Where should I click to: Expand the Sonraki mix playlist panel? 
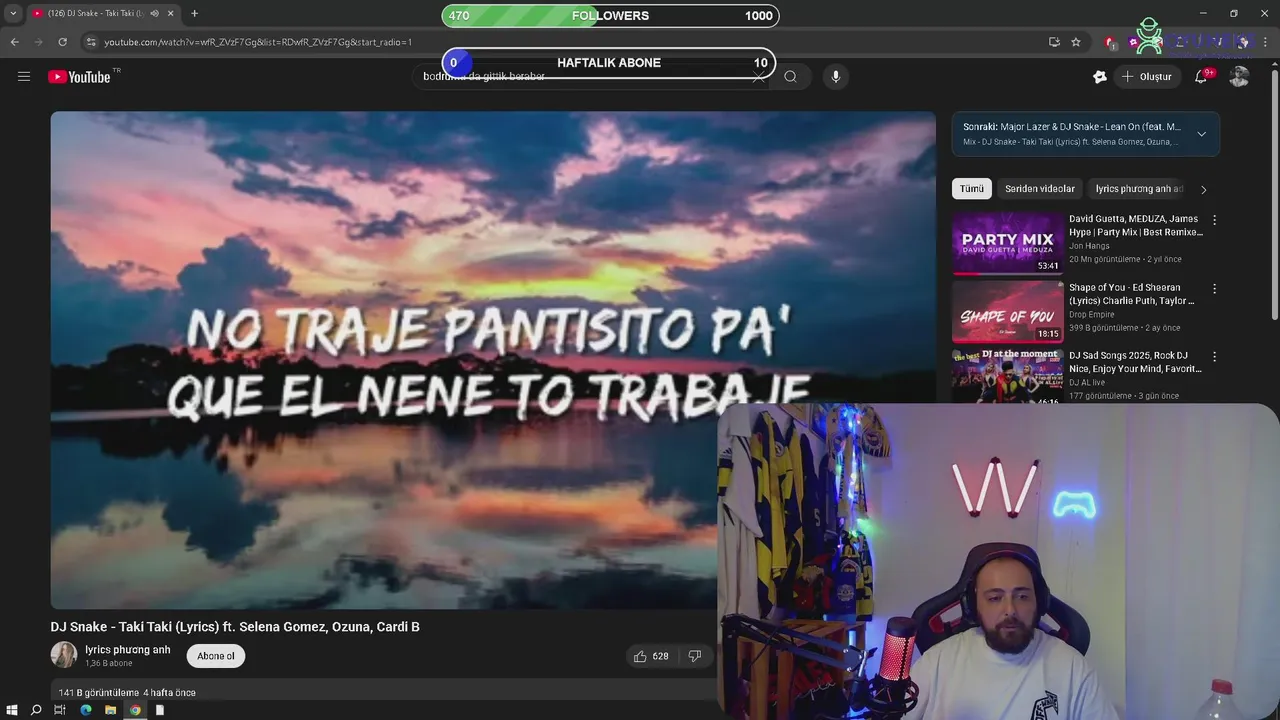[x=1201, y=134]
